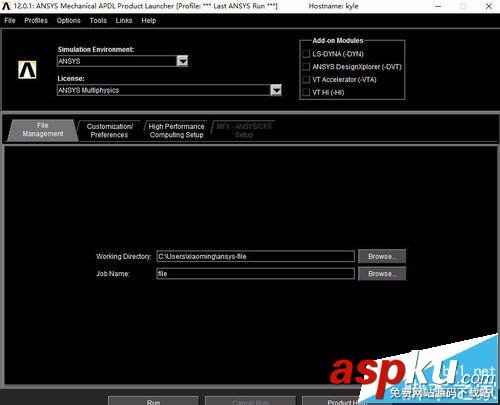Minimize the launcher window
Screen dimensions: 500x405
tap(439, 6)
